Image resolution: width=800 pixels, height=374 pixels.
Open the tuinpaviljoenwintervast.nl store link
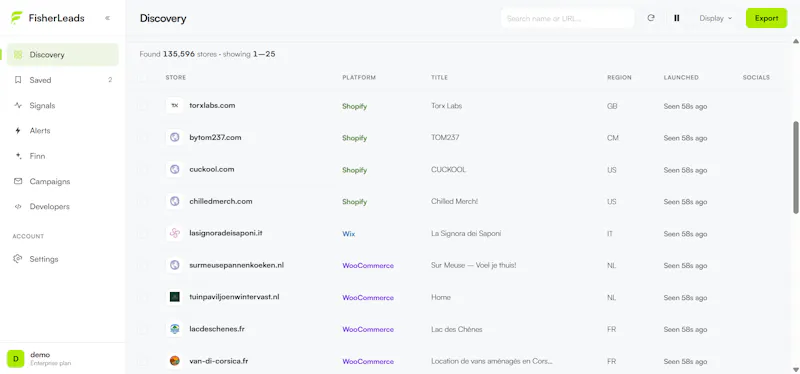click(235, 297)
